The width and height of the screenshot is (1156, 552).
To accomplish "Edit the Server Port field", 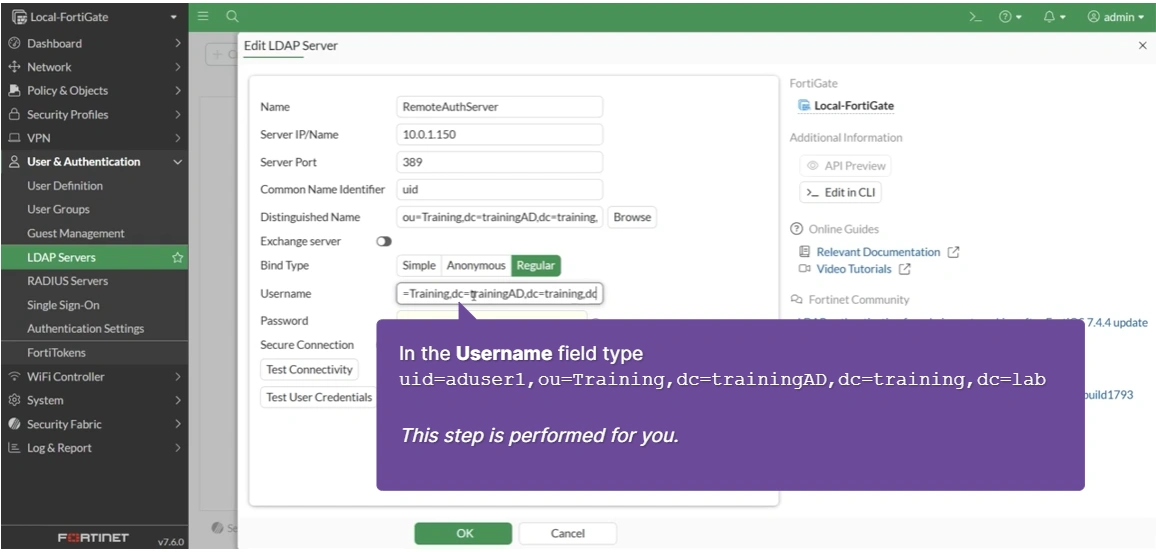I will pyautogui.click(x=499, y=162).
